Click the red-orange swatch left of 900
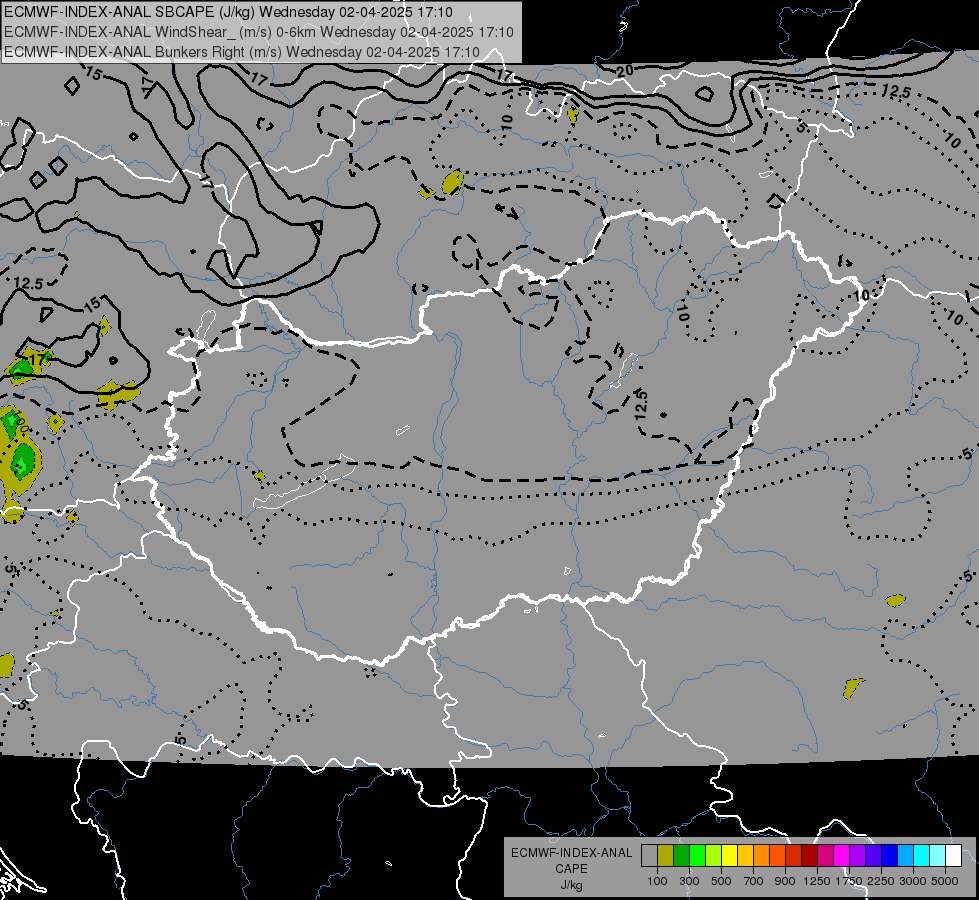The image size is (979, 900). coord(777,856)
